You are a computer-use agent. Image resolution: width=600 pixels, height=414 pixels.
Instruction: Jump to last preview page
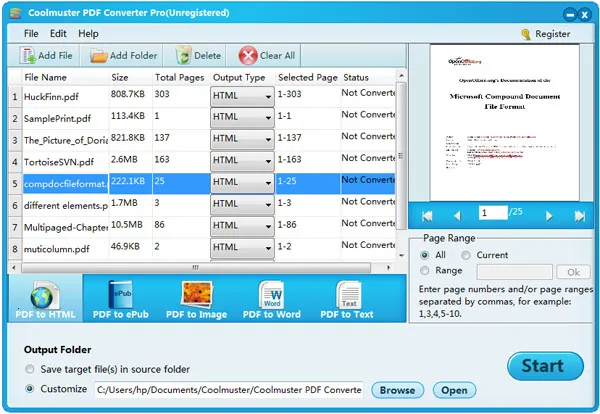pos(579,215)
